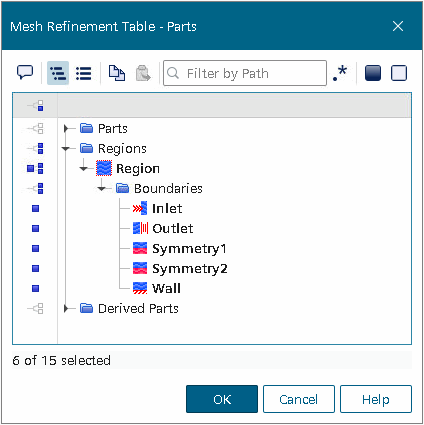Click the grayed paste selection icon
The image size is (424, 425).
coord(143,73)
